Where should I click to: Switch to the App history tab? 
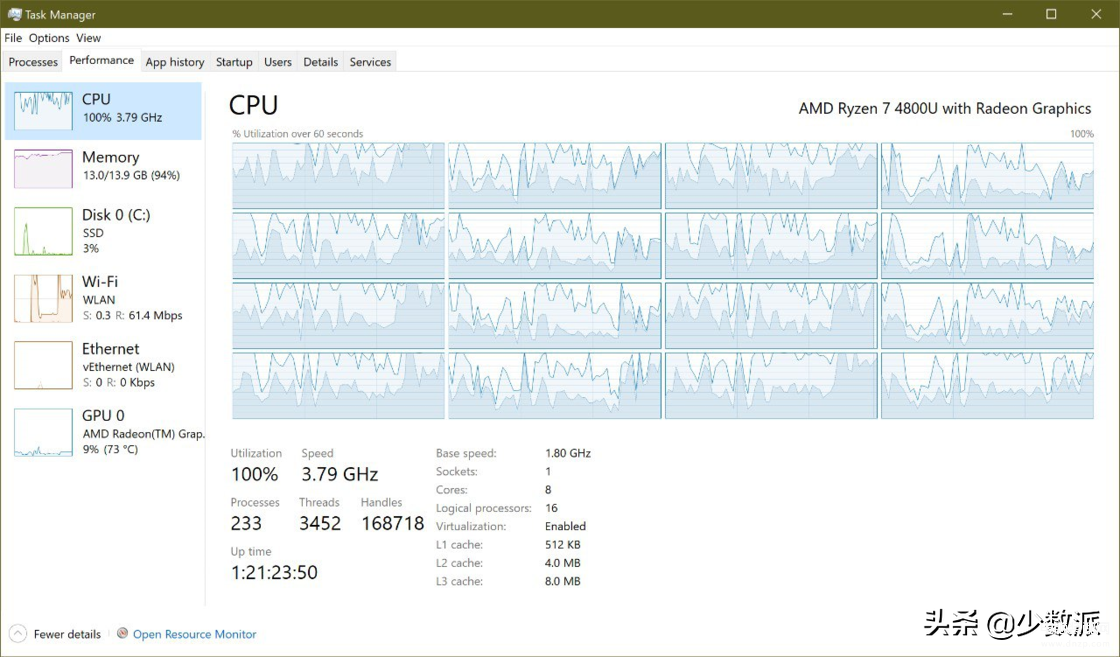point(175,62)
